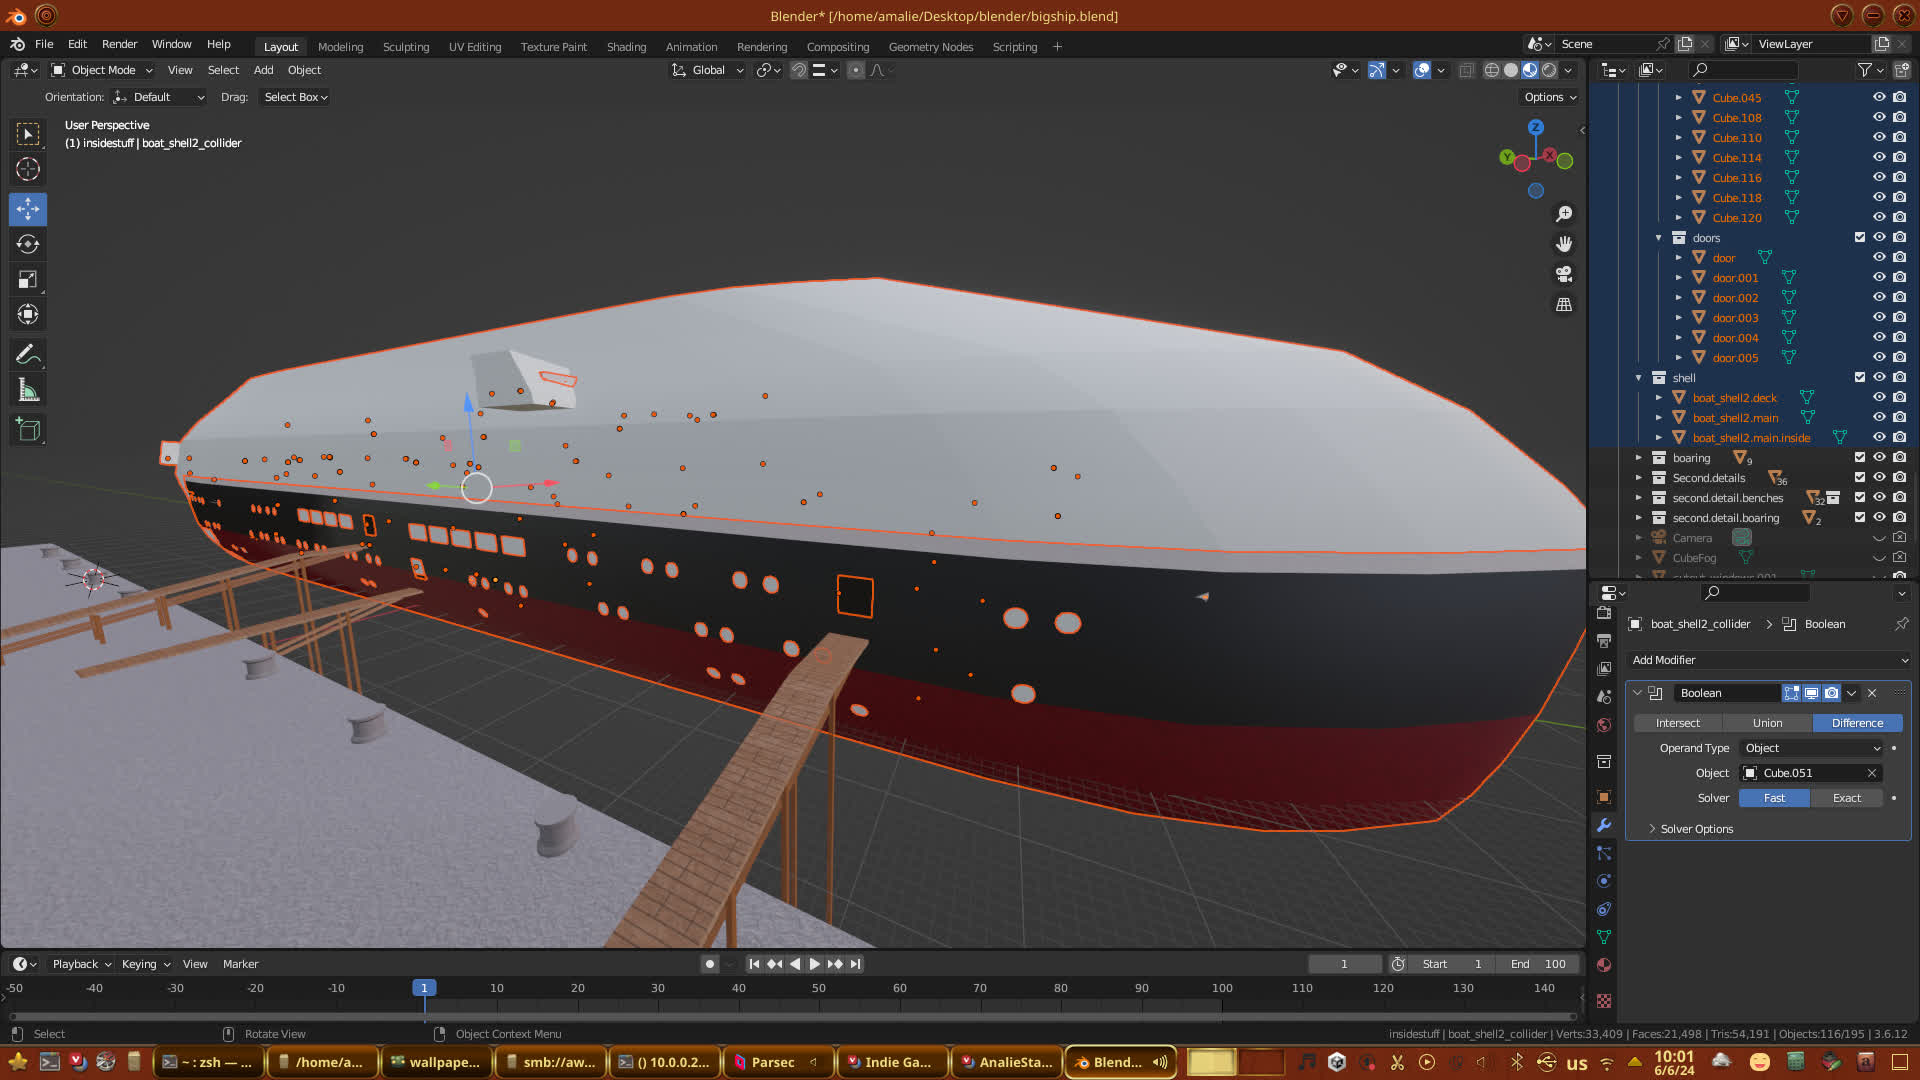Select the Add Cube tool

pos(28,430)
